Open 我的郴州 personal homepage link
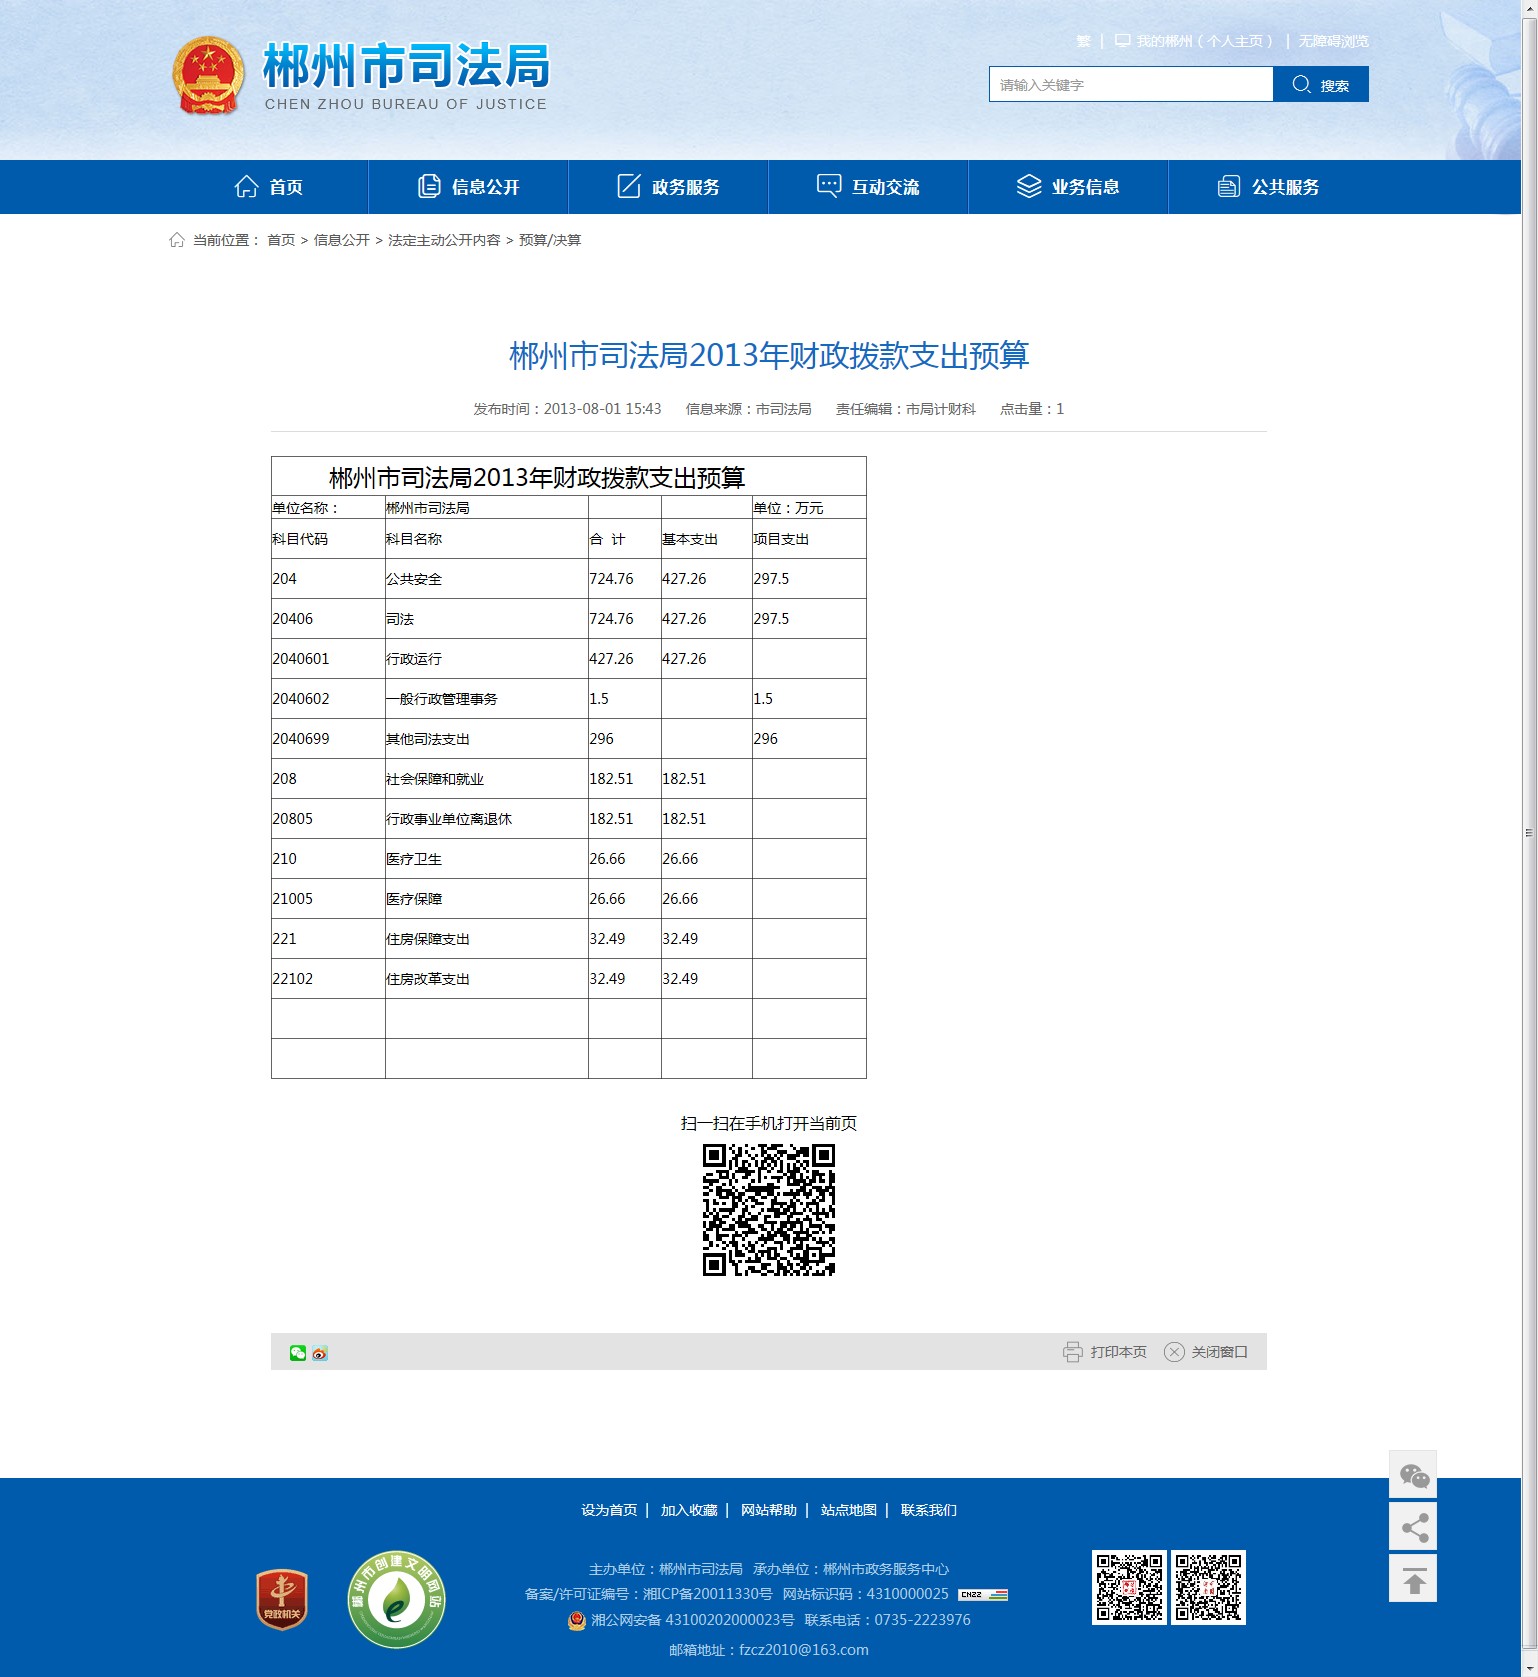Screen dimensions: 1538x1677 coord(1195,41)
